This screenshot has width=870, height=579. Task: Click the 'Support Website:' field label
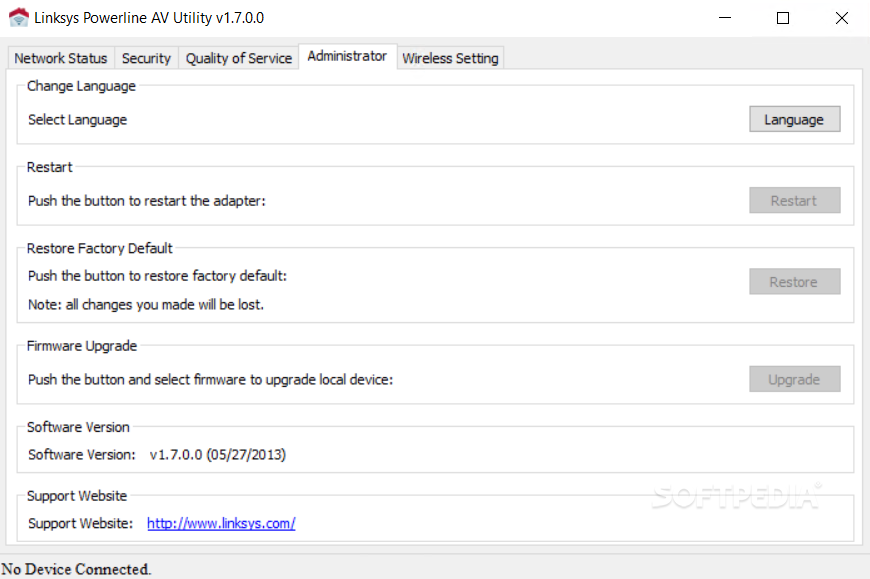click(x=80, y=523)
